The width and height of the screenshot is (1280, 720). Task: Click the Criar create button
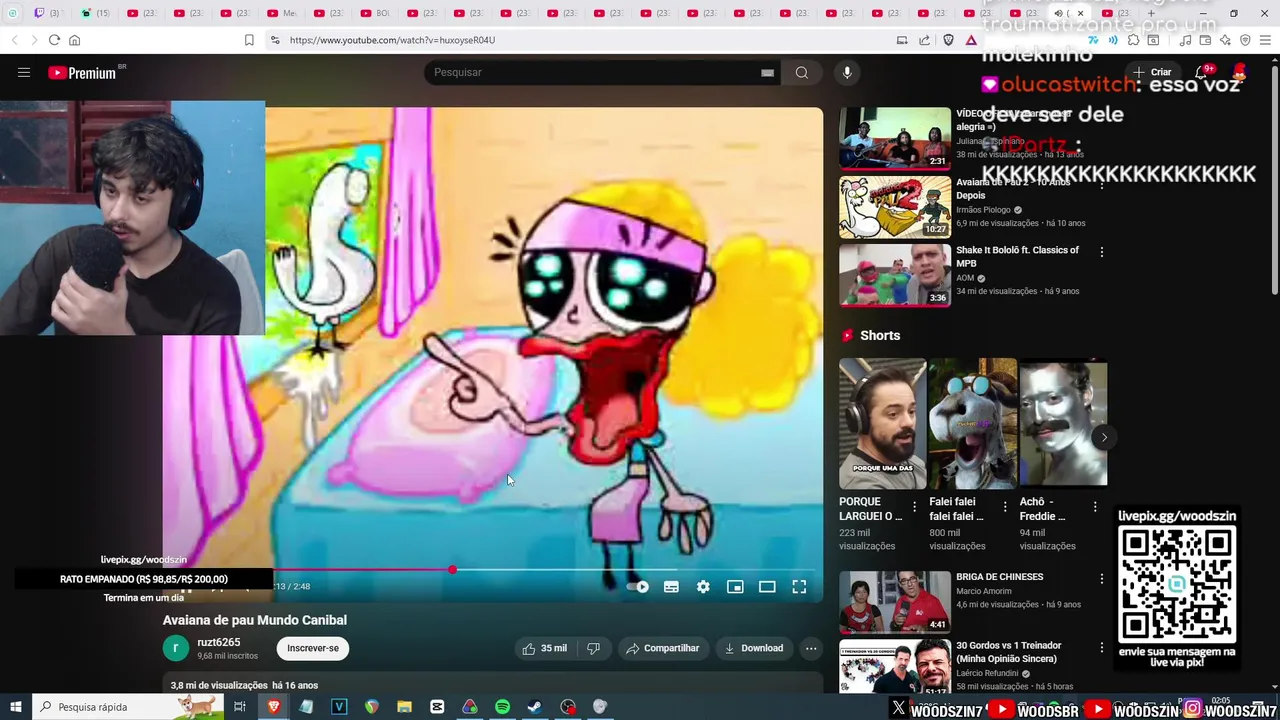[x=1152, y=72]
